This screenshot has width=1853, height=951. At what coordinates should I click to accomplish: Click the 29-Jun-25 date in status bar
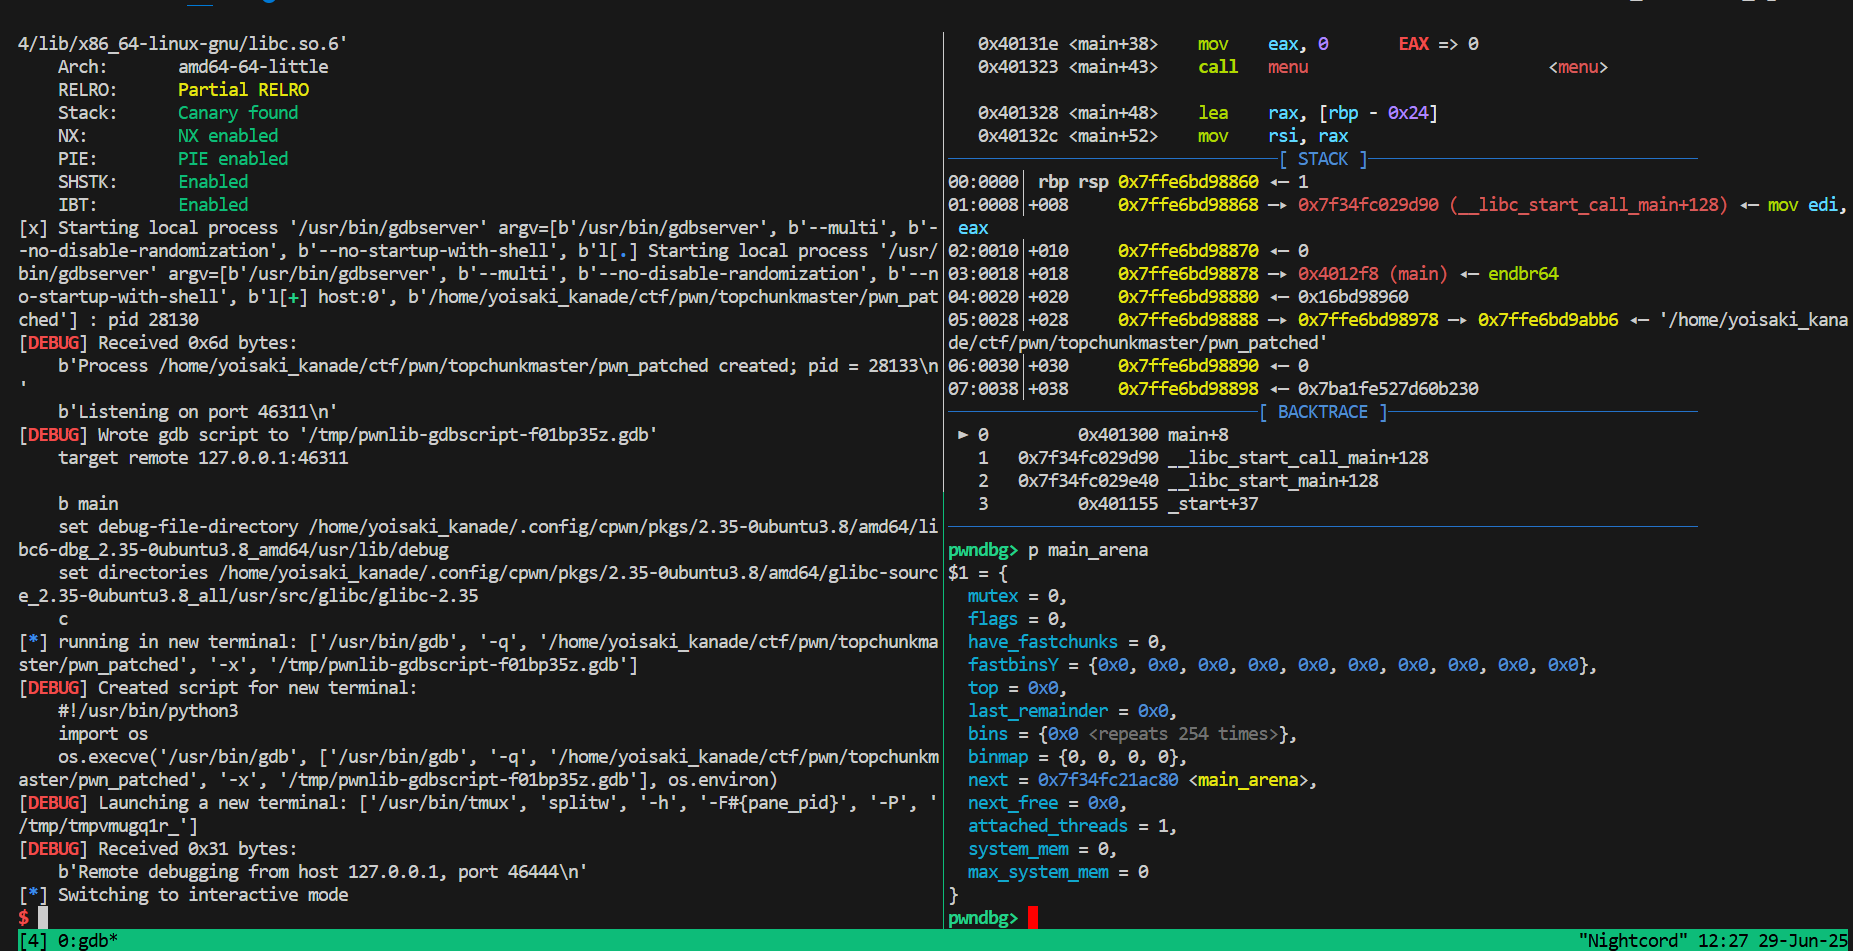1802,940
